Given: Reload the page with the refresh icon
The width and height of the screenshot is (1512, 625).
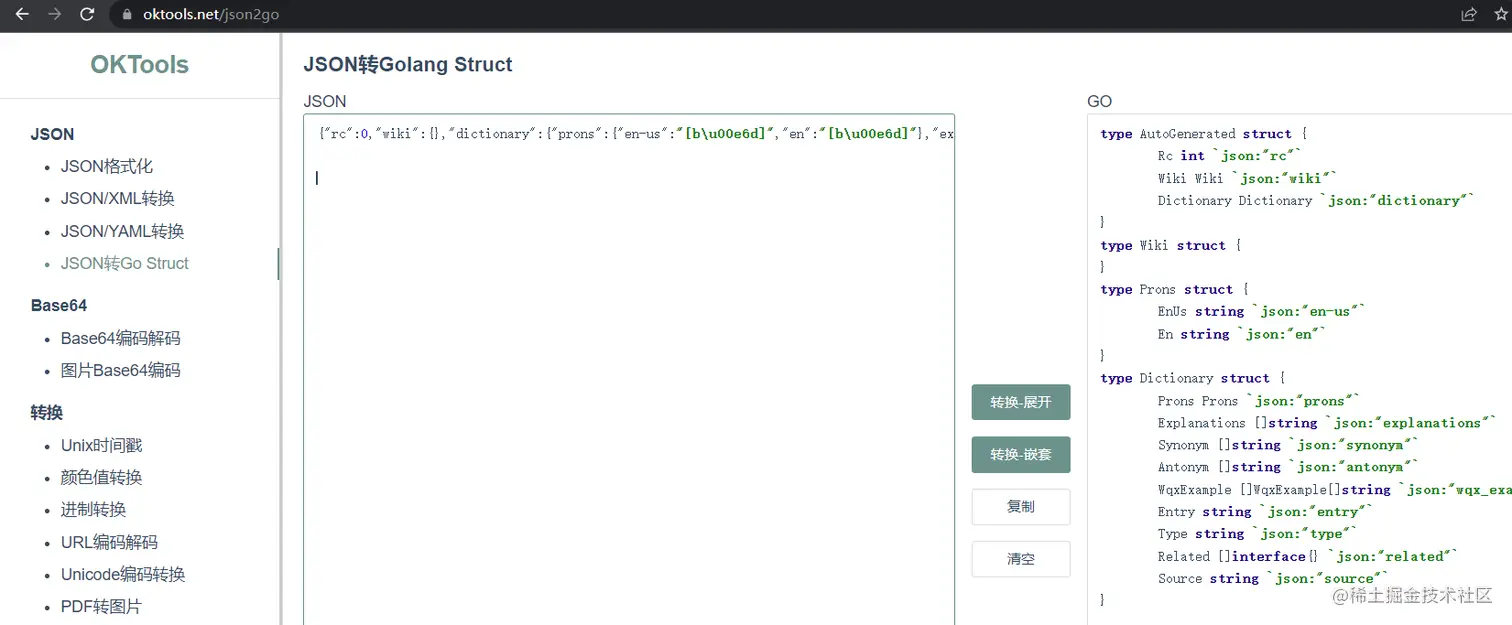Looking at the screenshot, I should pos(87,14).
